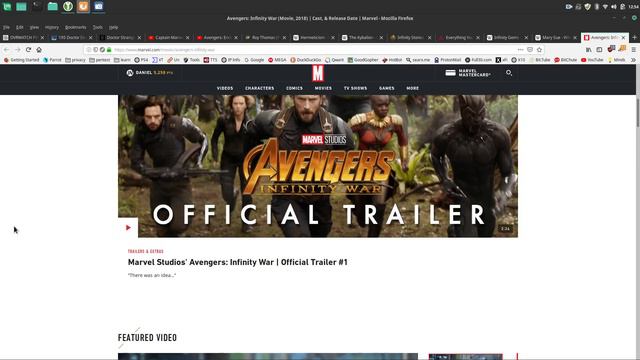Open the Getting Started bookmark
Screen dimensions: 640x360
[x=21, y=60]
